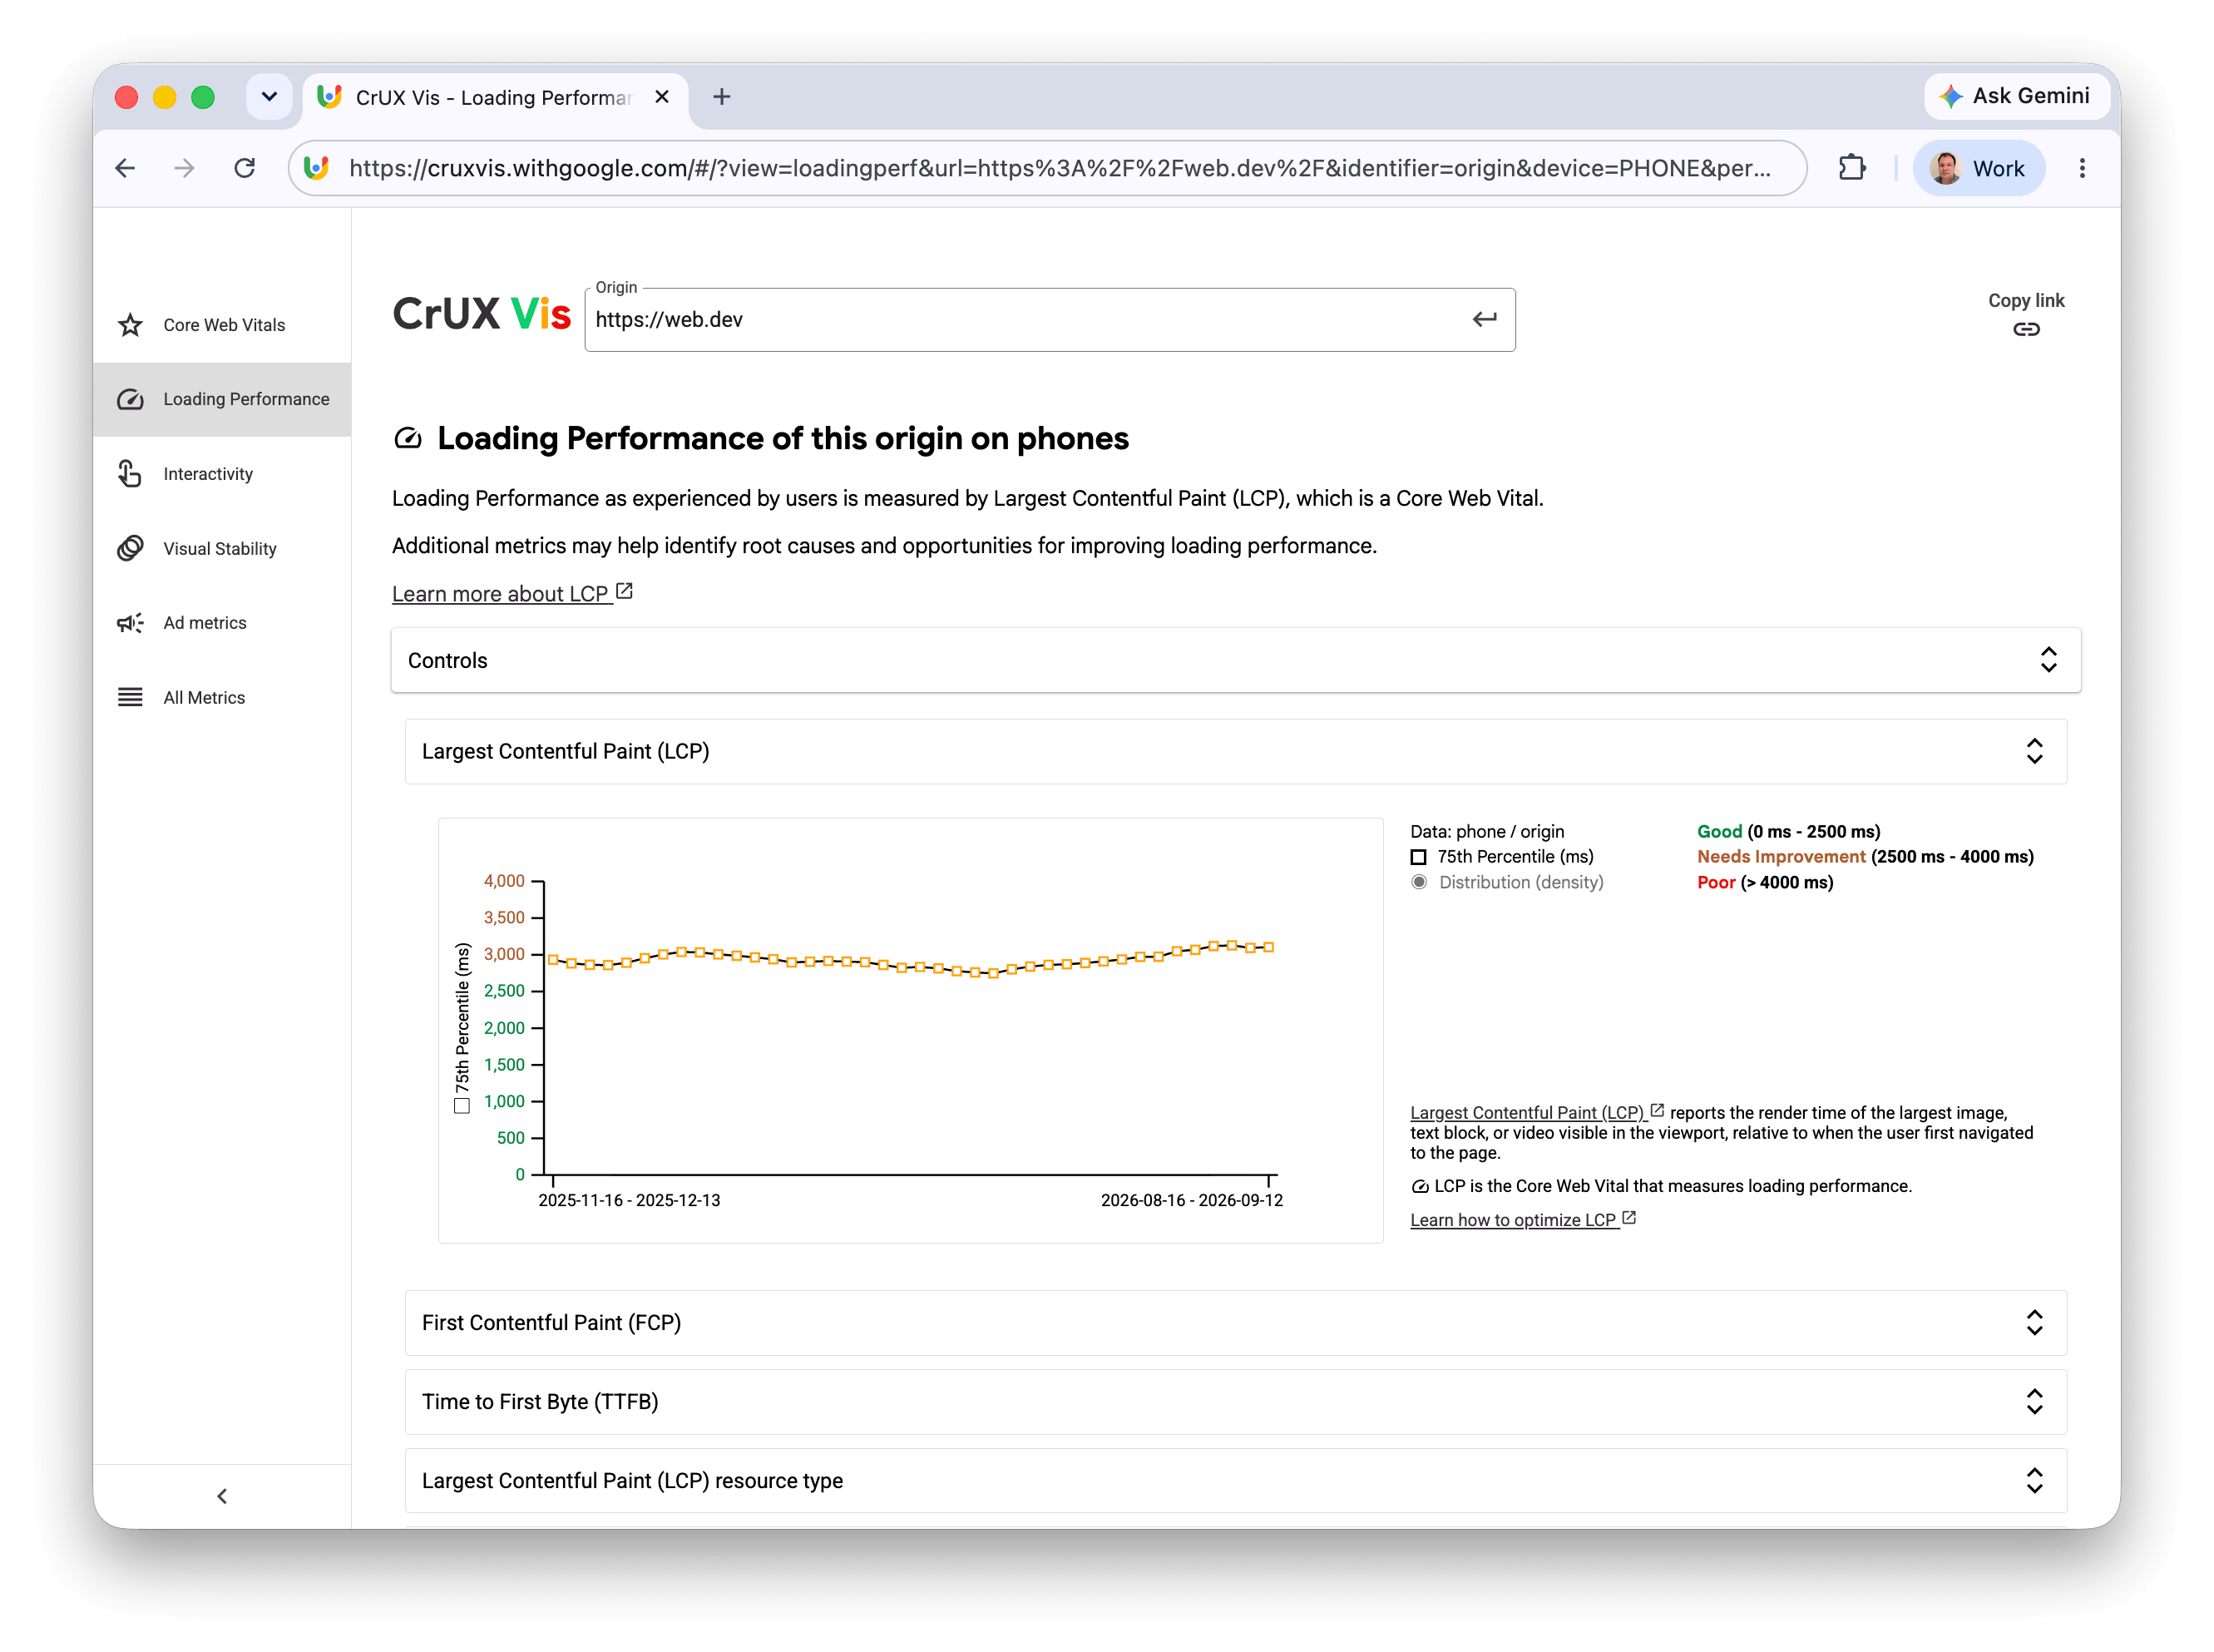Click the Copy link chain icon
Screen dimensions: 2214x1652
(x=2025, y=329)
